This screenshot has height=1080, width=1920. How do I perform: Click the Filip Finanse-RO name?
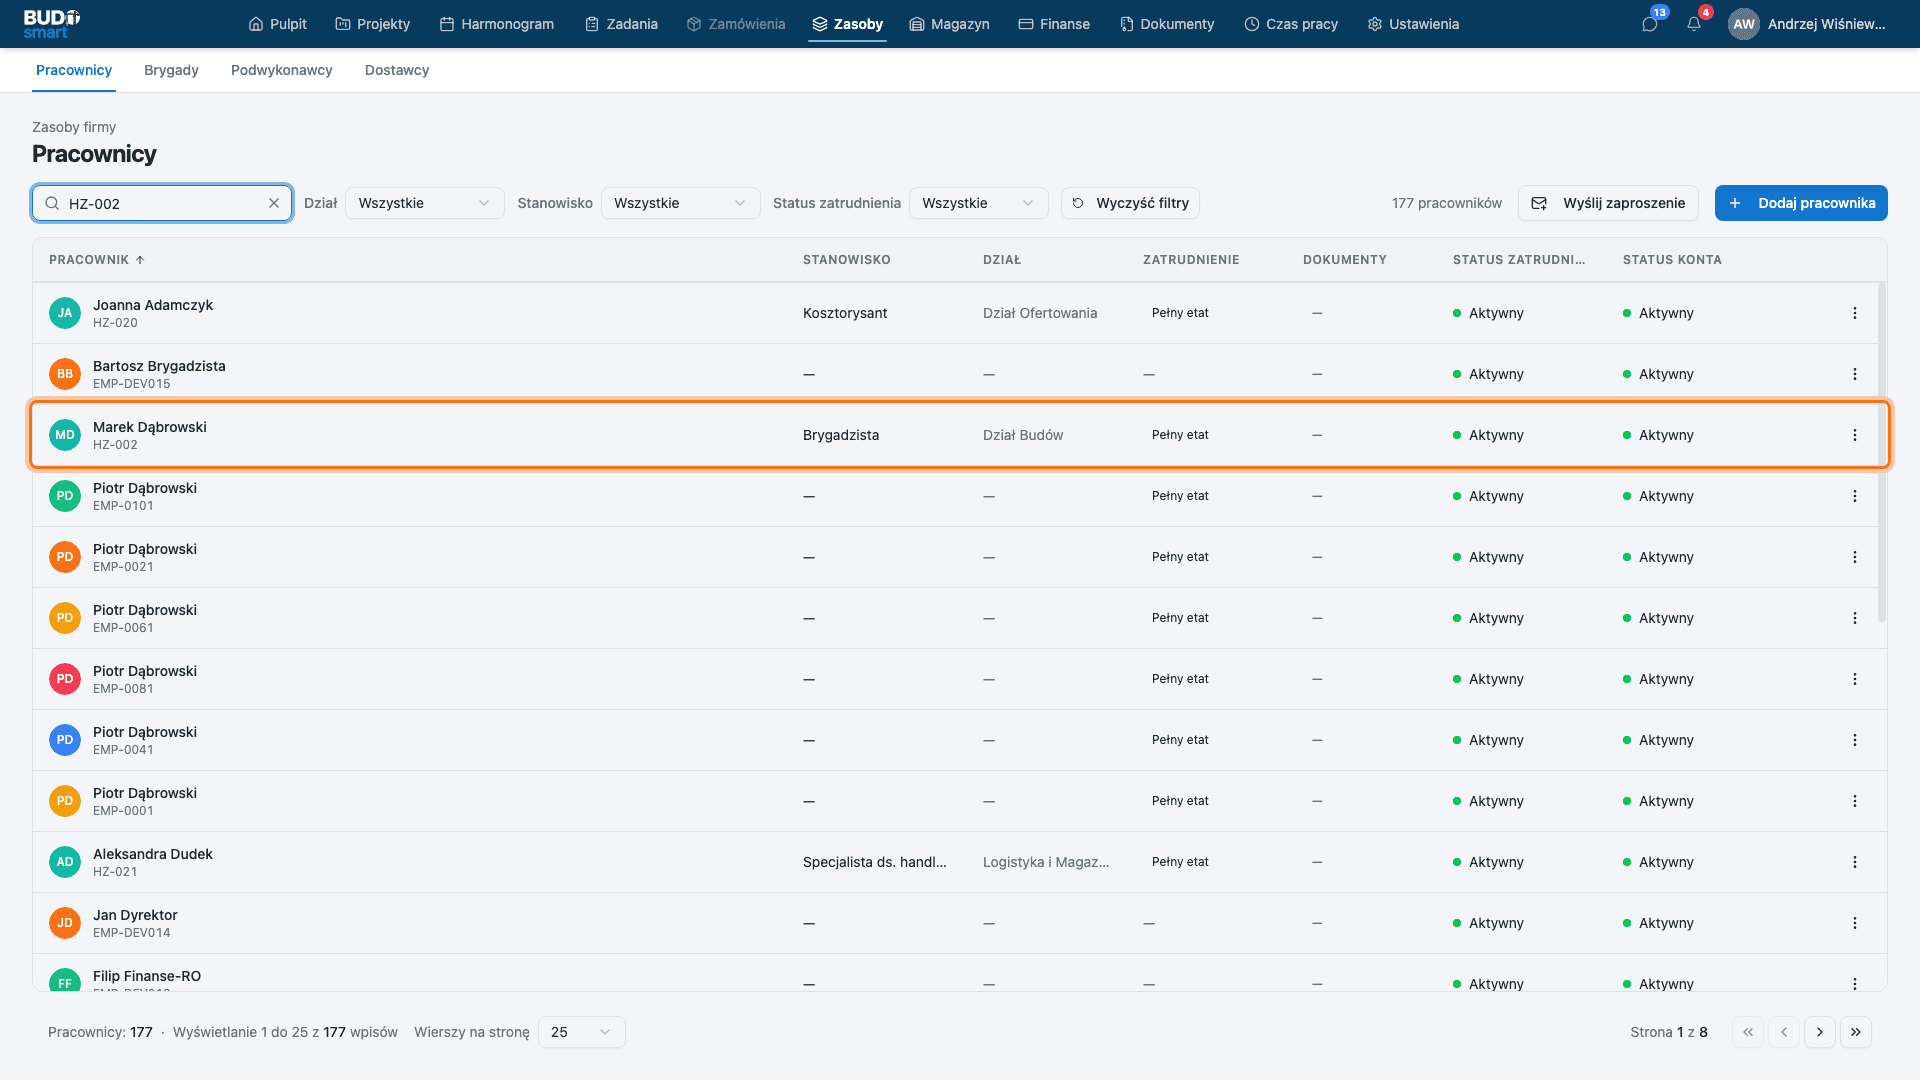click(147, 976)
